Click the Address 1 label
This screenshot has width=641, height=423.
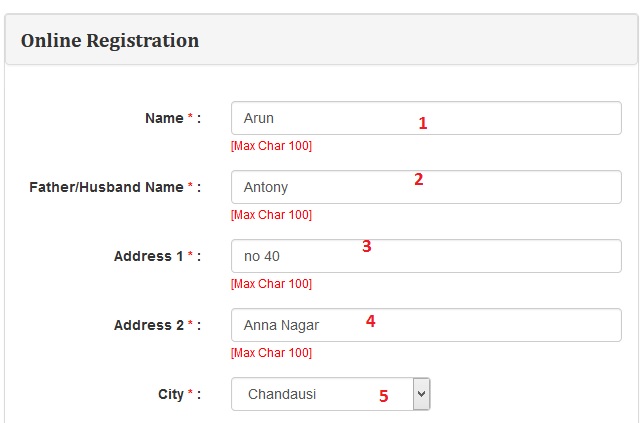150,256
